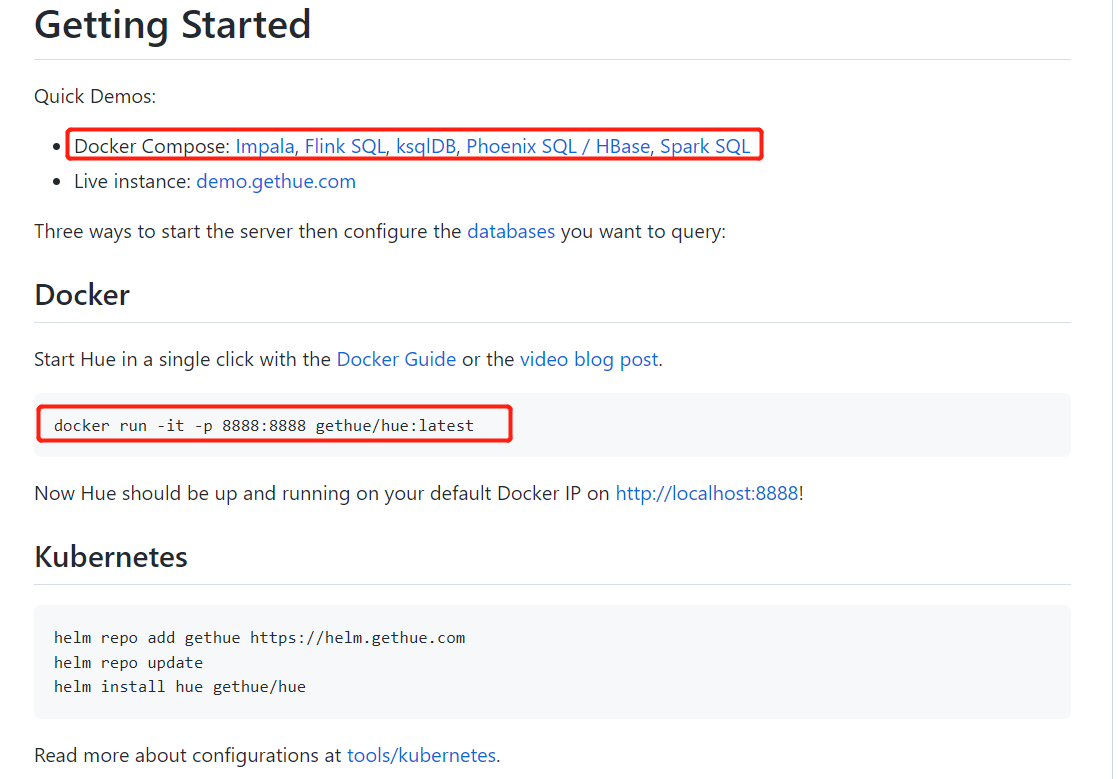
Task: Click the Kubernetes section heading
Action: [111, 557]
